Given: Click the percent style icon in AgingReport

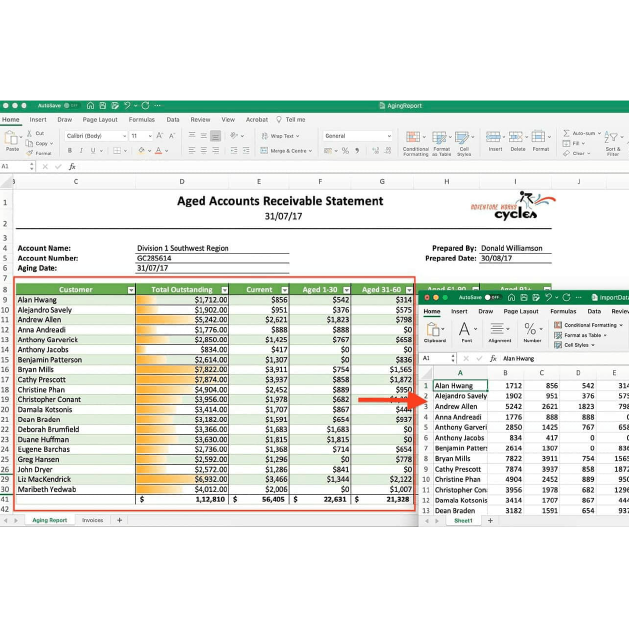Looking at the screenshot, I should click(x=345, y=150).
